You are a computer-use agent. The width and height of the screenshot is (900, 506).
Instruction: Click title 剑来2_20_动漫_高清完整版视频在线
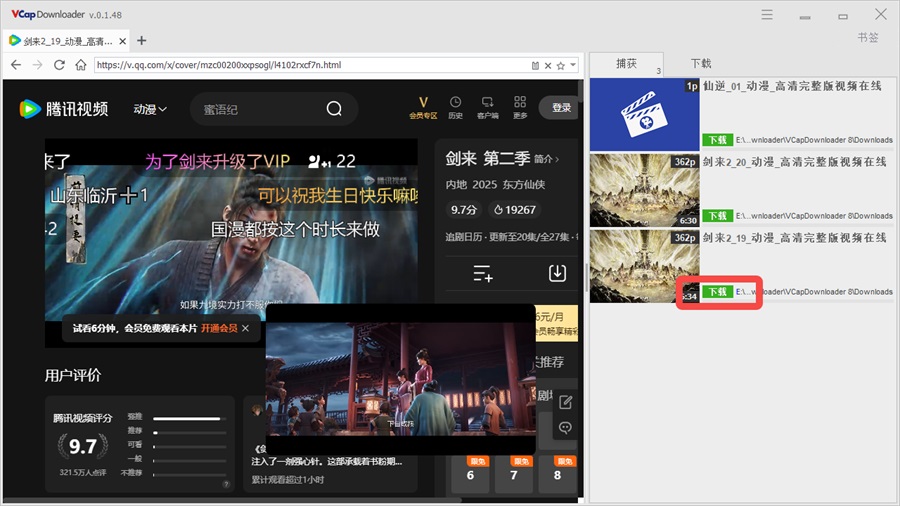pos(794,162)
